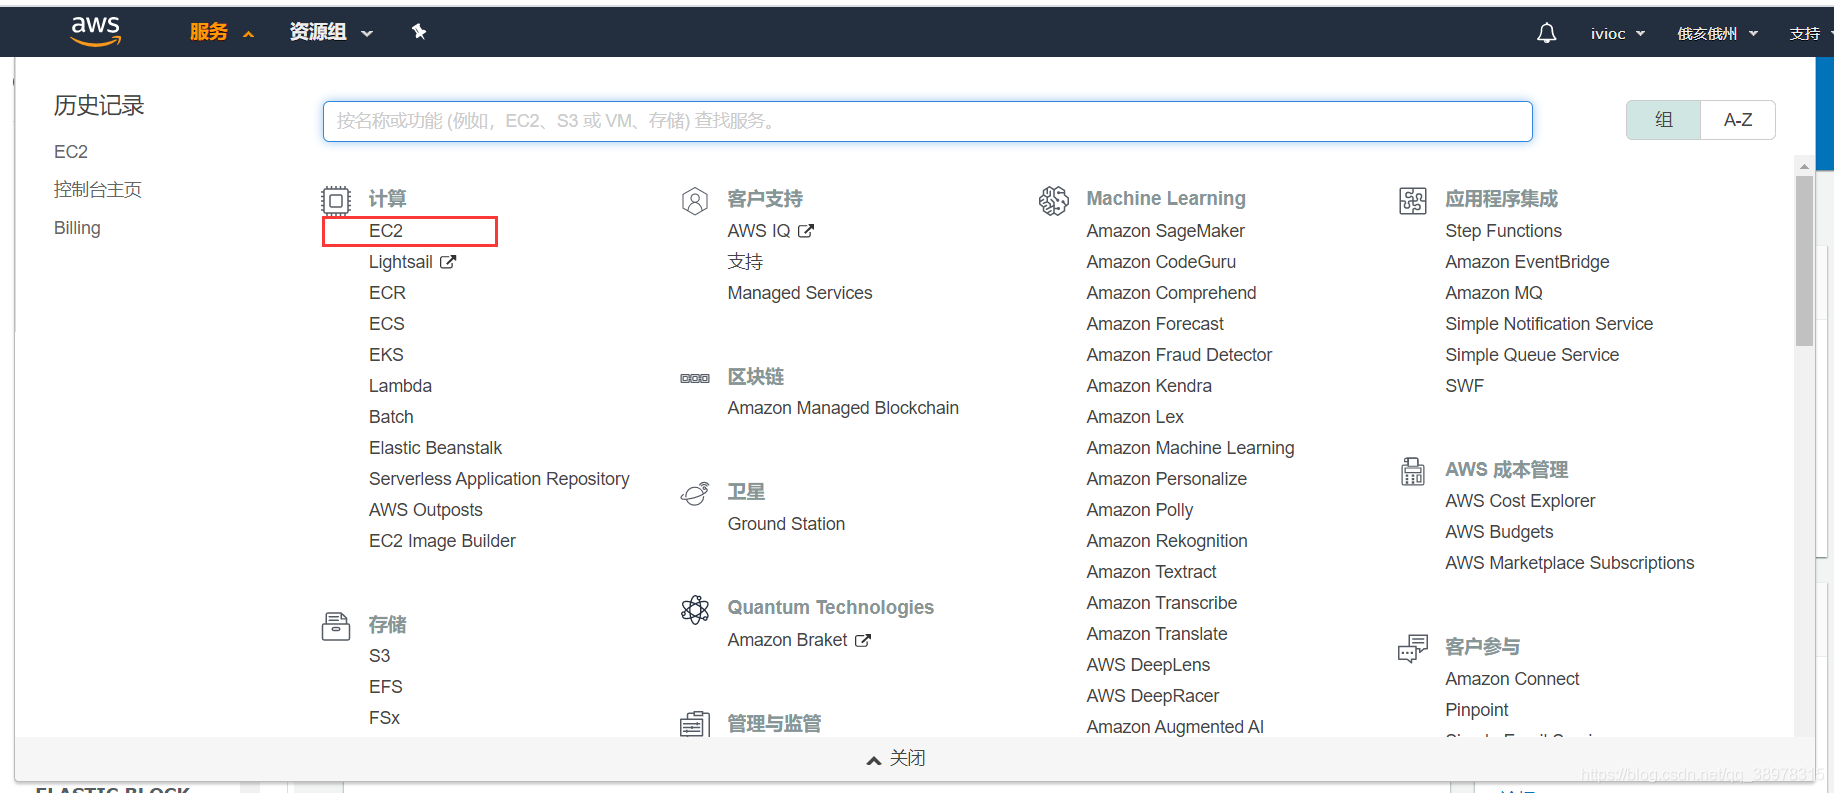Open Managed Services link
1834x793 pixels.
click(x=800, y=293)
